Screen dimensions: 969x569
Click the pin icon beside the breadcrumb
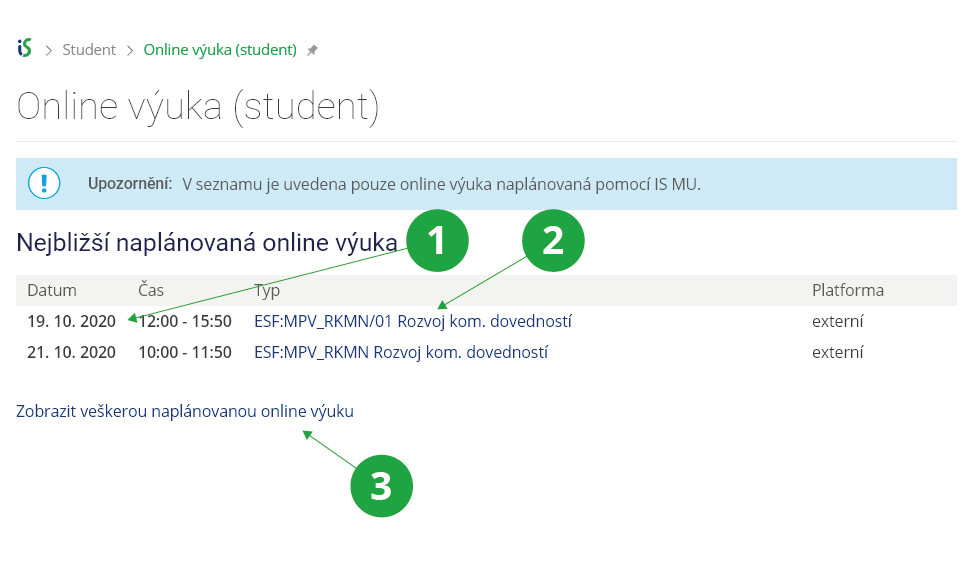312,50
